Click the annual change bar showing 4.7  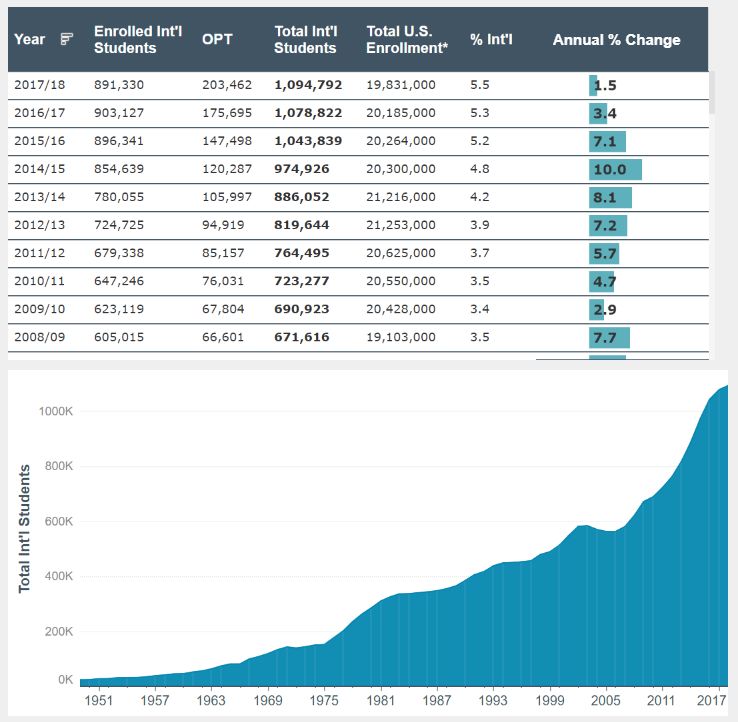601,281
